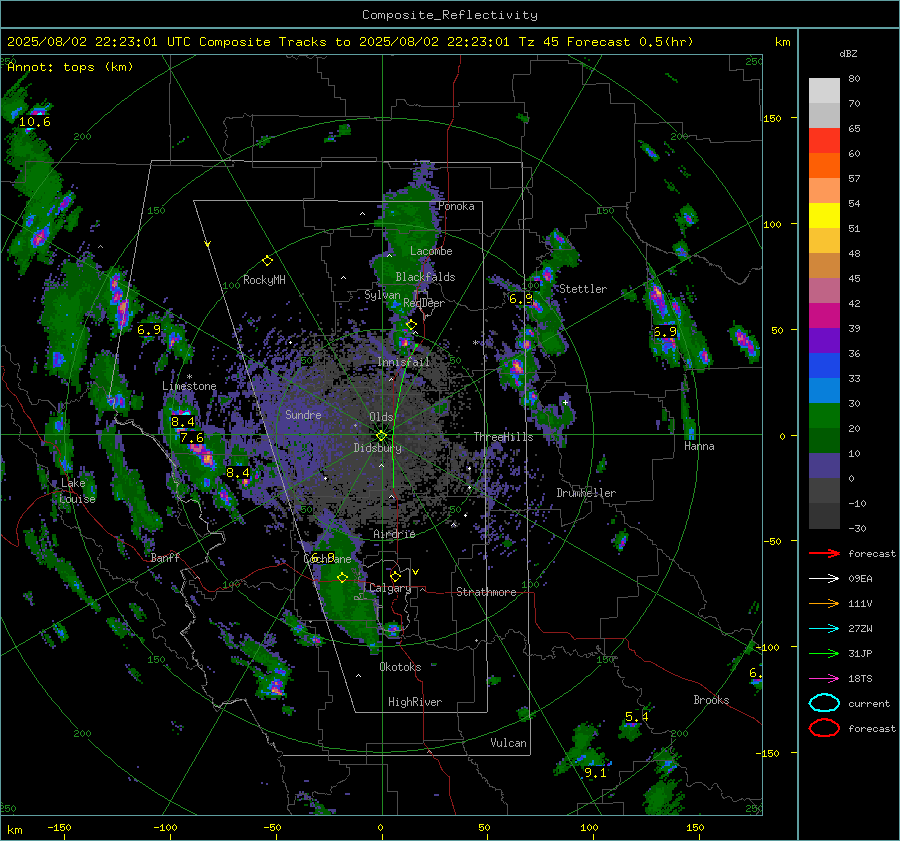
Task: Click the Limestone label
Action: [189, 386]
